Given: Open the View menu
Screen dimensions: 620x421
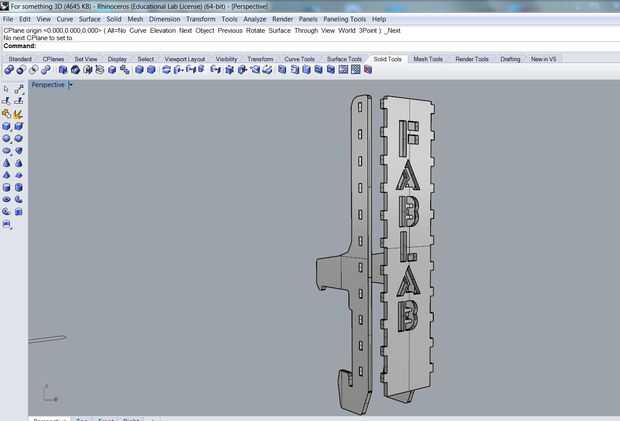Looking at the screenshot, I should [x=43, y=19].
